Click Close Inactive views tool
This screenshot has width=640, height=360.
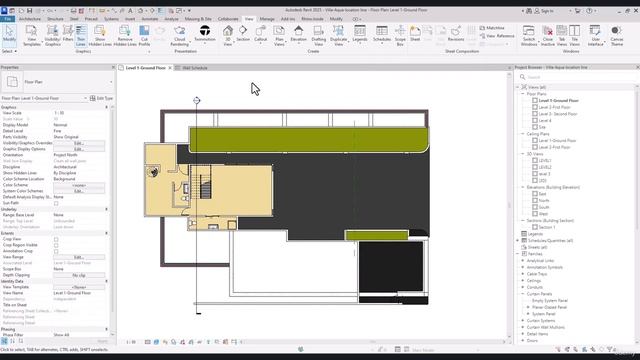(548, 35)
